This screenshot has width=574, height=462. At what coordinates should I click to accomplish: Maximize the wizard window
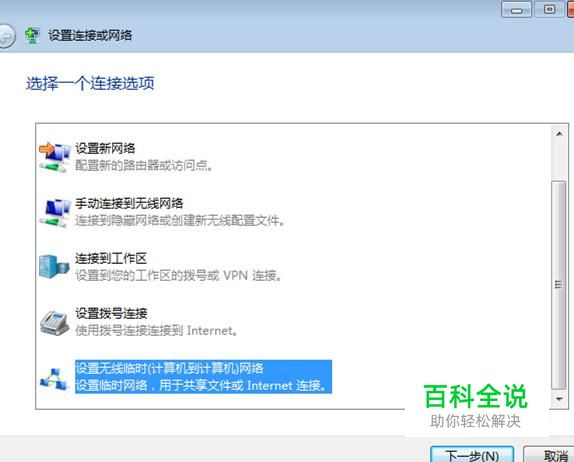pyautogui.click(x=549, y=10)
